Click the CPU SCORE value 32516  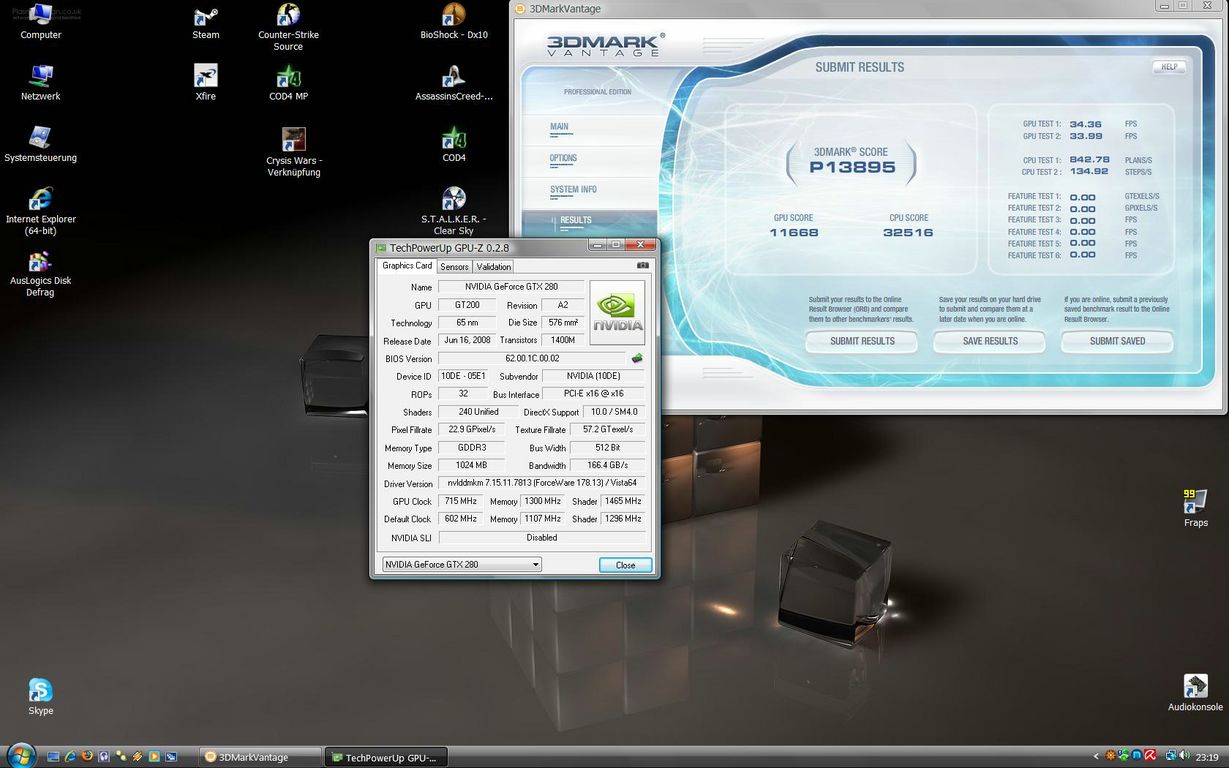[908, 232]
